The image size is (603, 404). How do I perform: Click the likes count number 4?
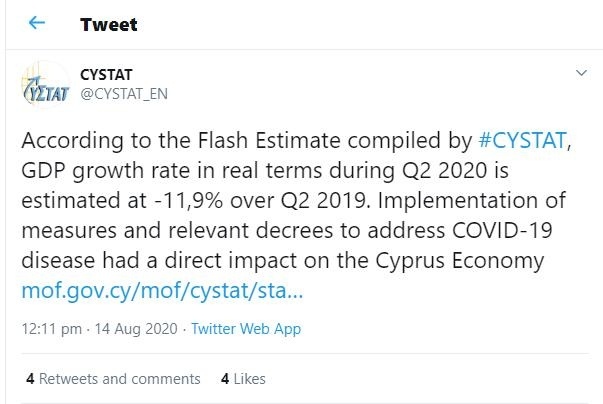[225, 379]
